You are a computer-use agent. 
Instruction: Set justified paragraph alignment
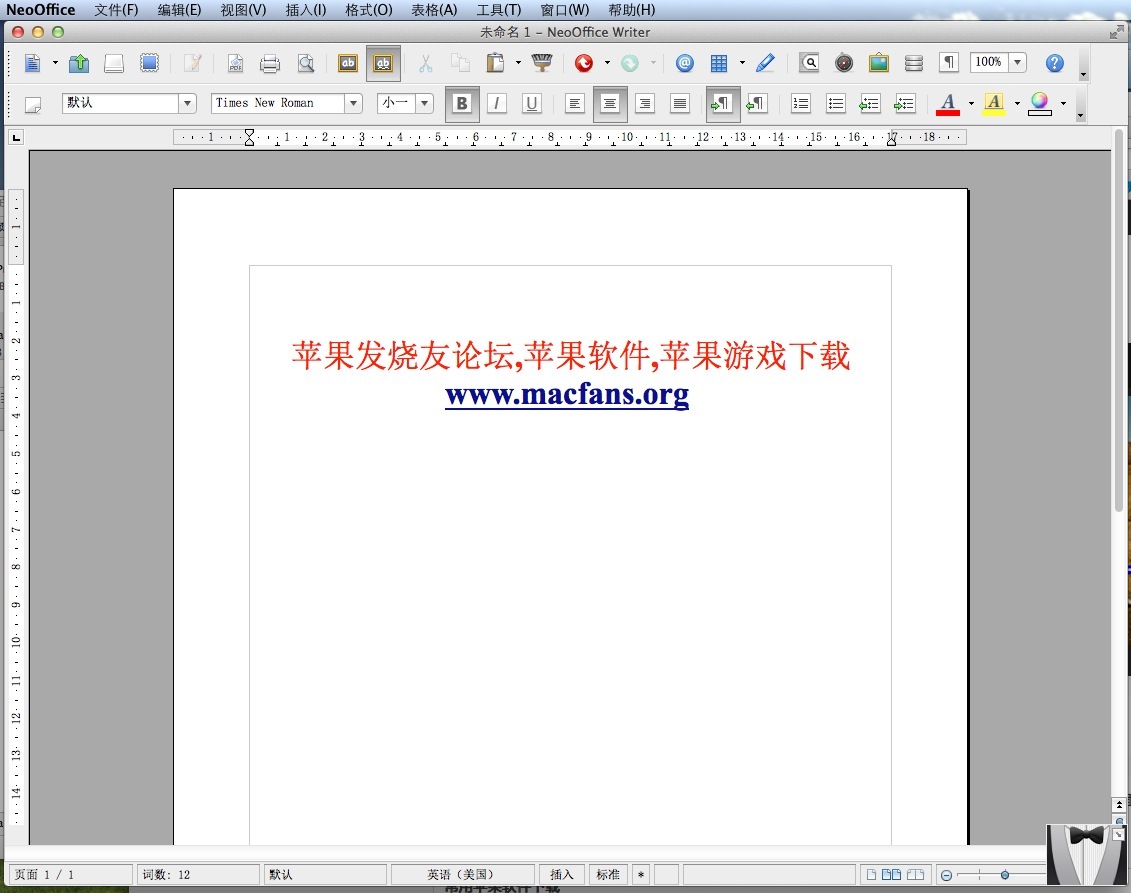[679, 104]
